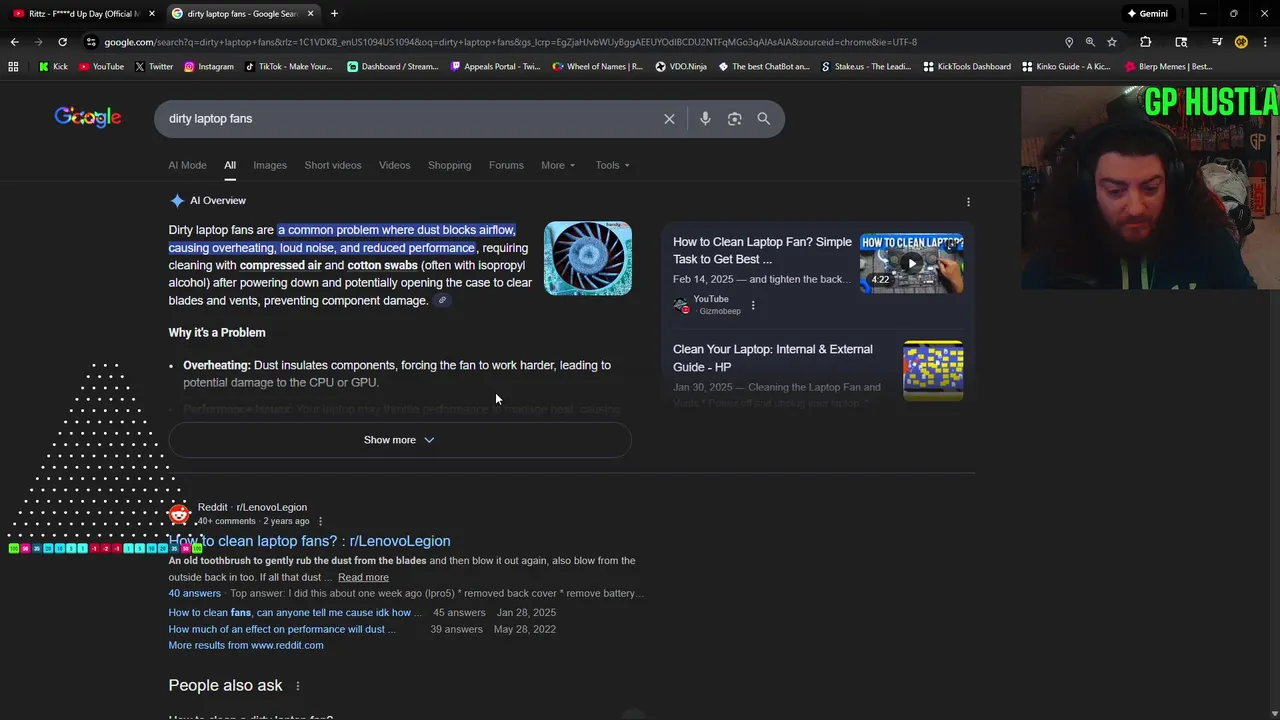Open Clean Your Laptop HP guide link
This screenshot has width=1280, height=720.
point(773,358)
